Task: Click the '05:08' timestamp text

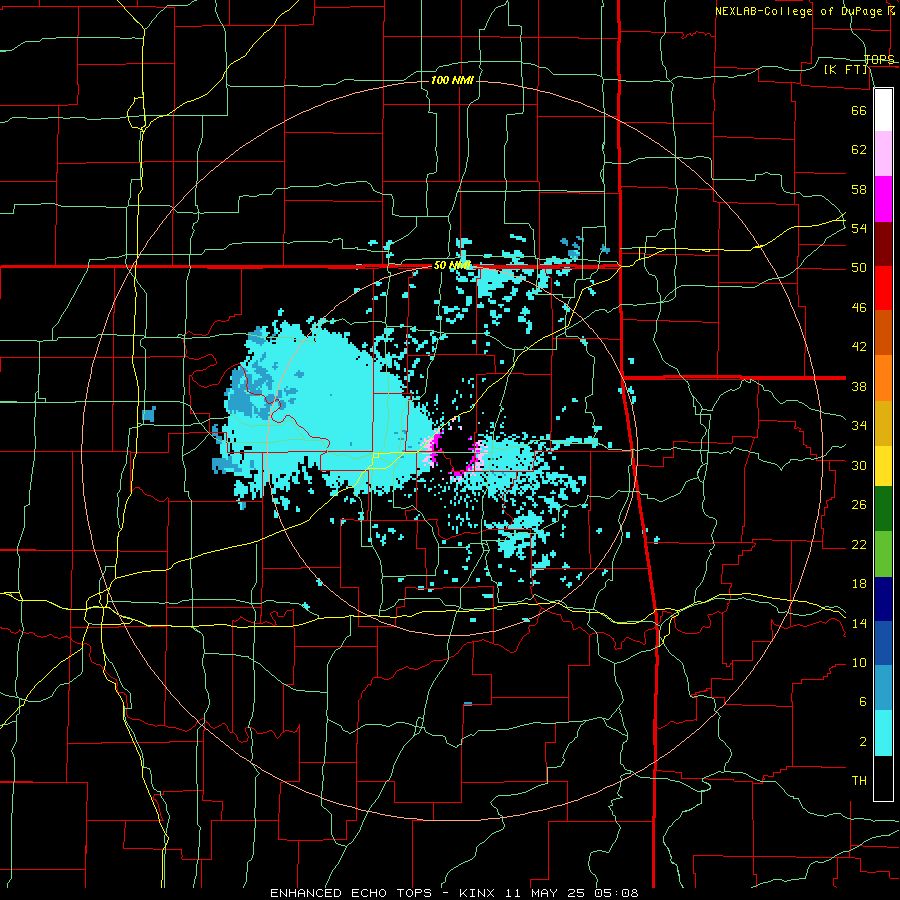Action: pyautogui.click(x=618, y=893)
